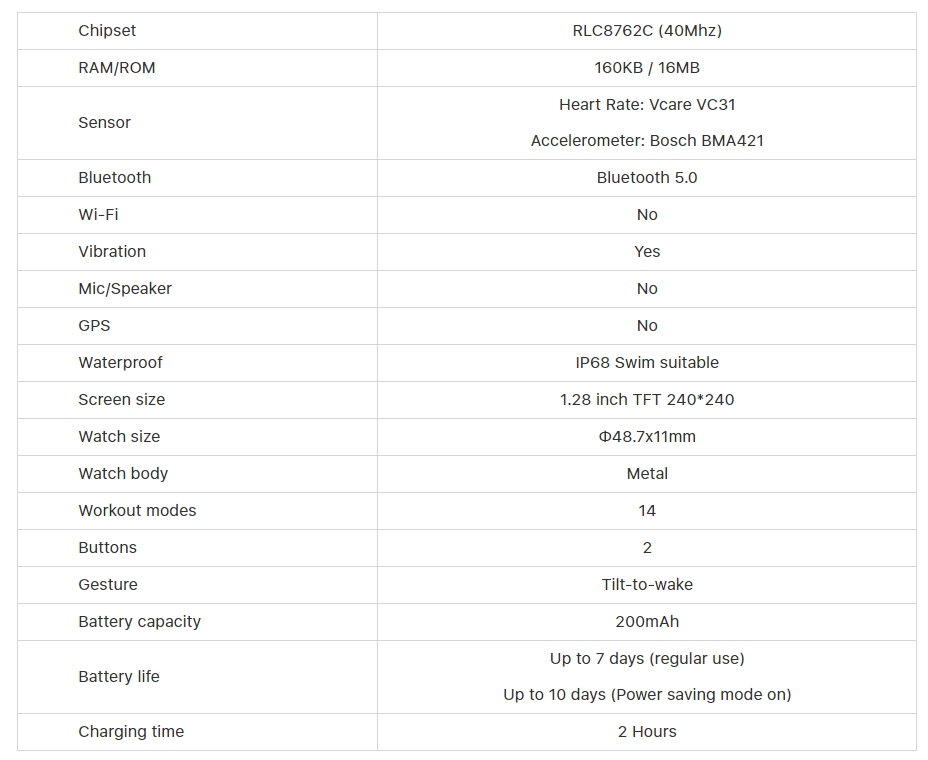Image resolution: width=928 pixels, height=760 pixels.
Task: Select the Mic/Speaker label
Action: click(x=125, y=289)
